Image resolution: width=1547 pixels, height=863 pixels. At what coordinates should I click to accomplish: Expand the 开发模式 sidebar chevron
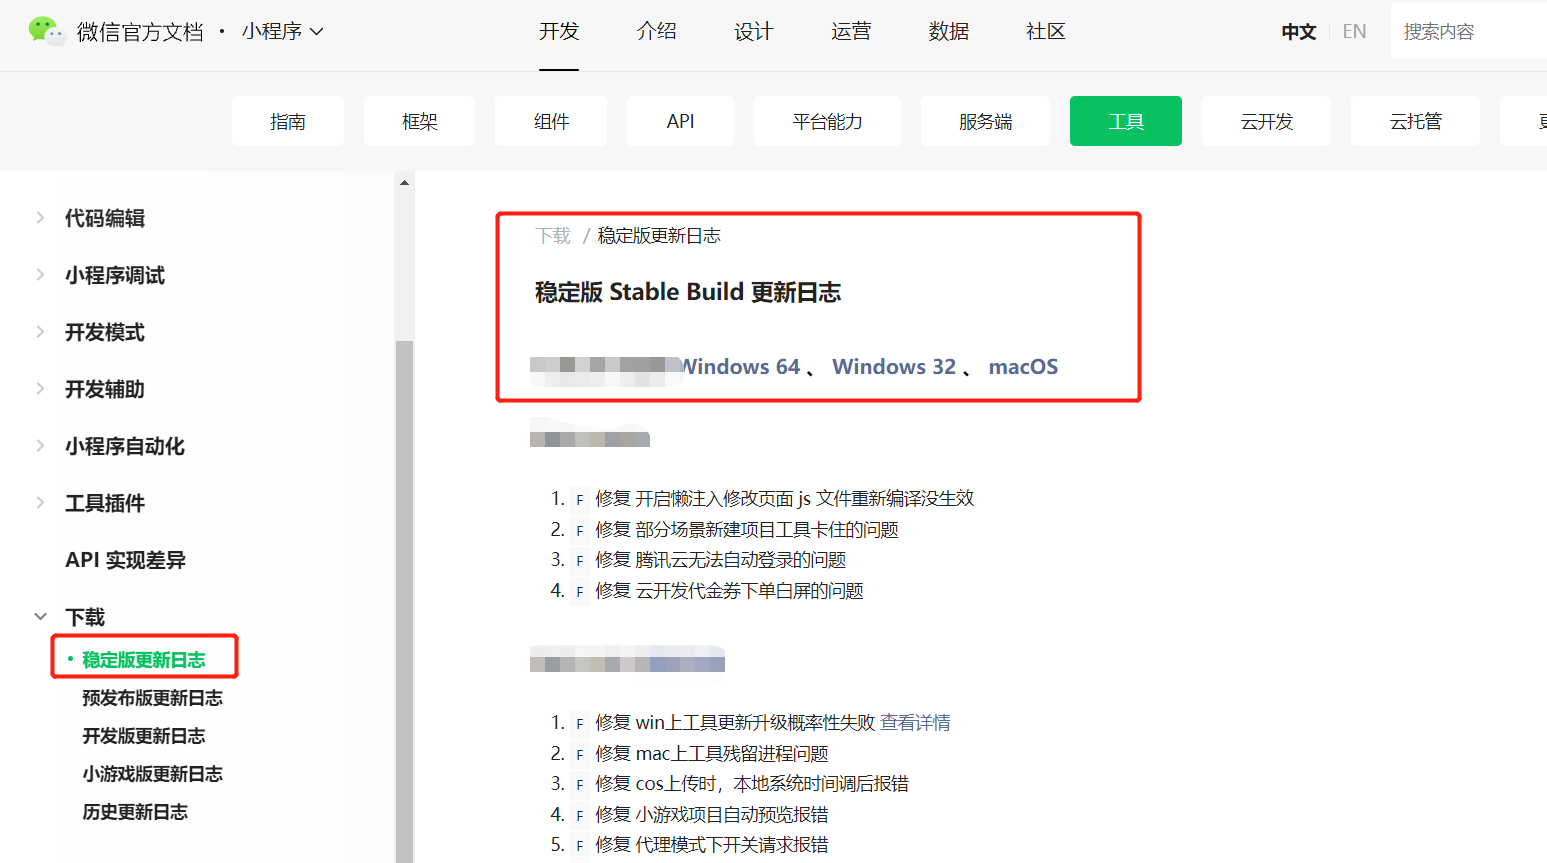point(40,332)
